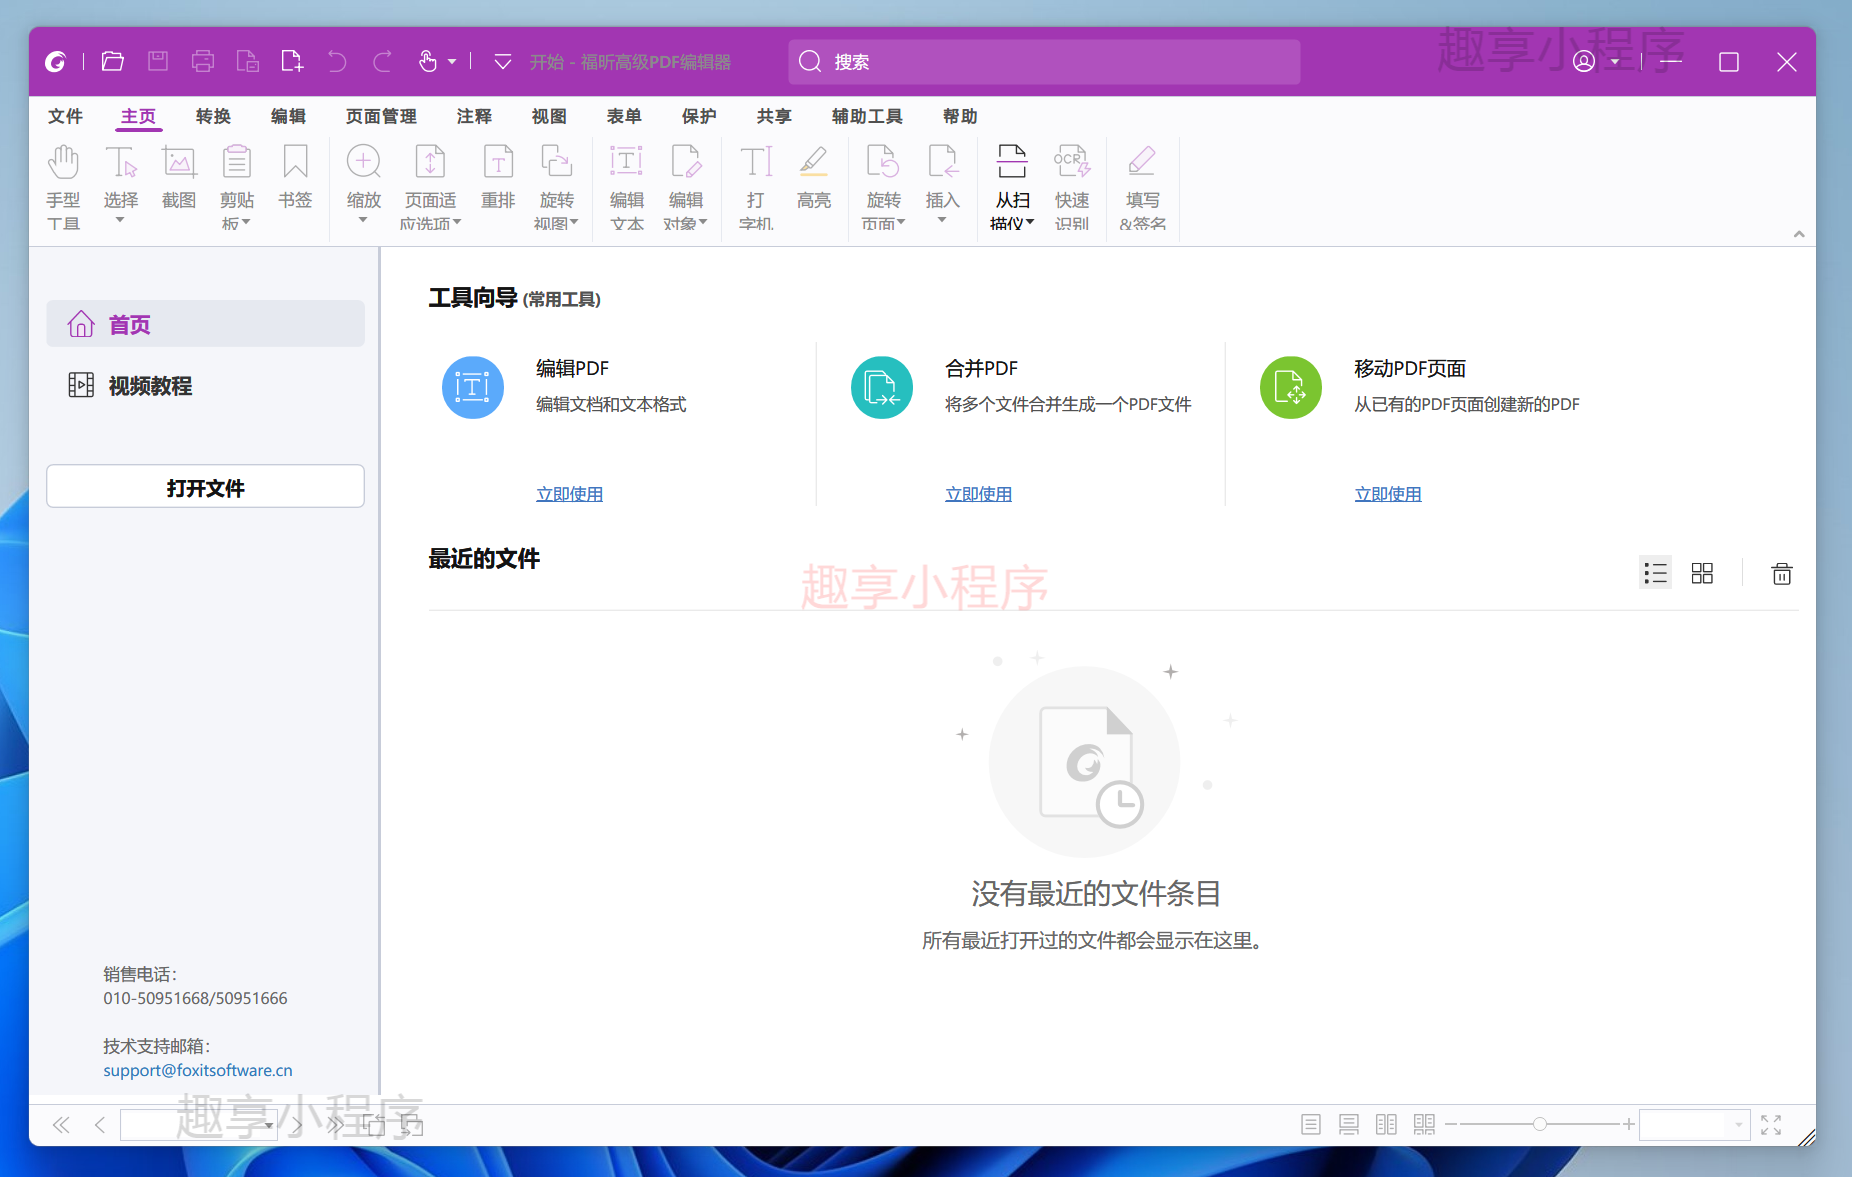1852x1177 pixels.
Task: Expand the From Scanner (从扫描仪) dropdown
Action: click(x=1030, y=223)
